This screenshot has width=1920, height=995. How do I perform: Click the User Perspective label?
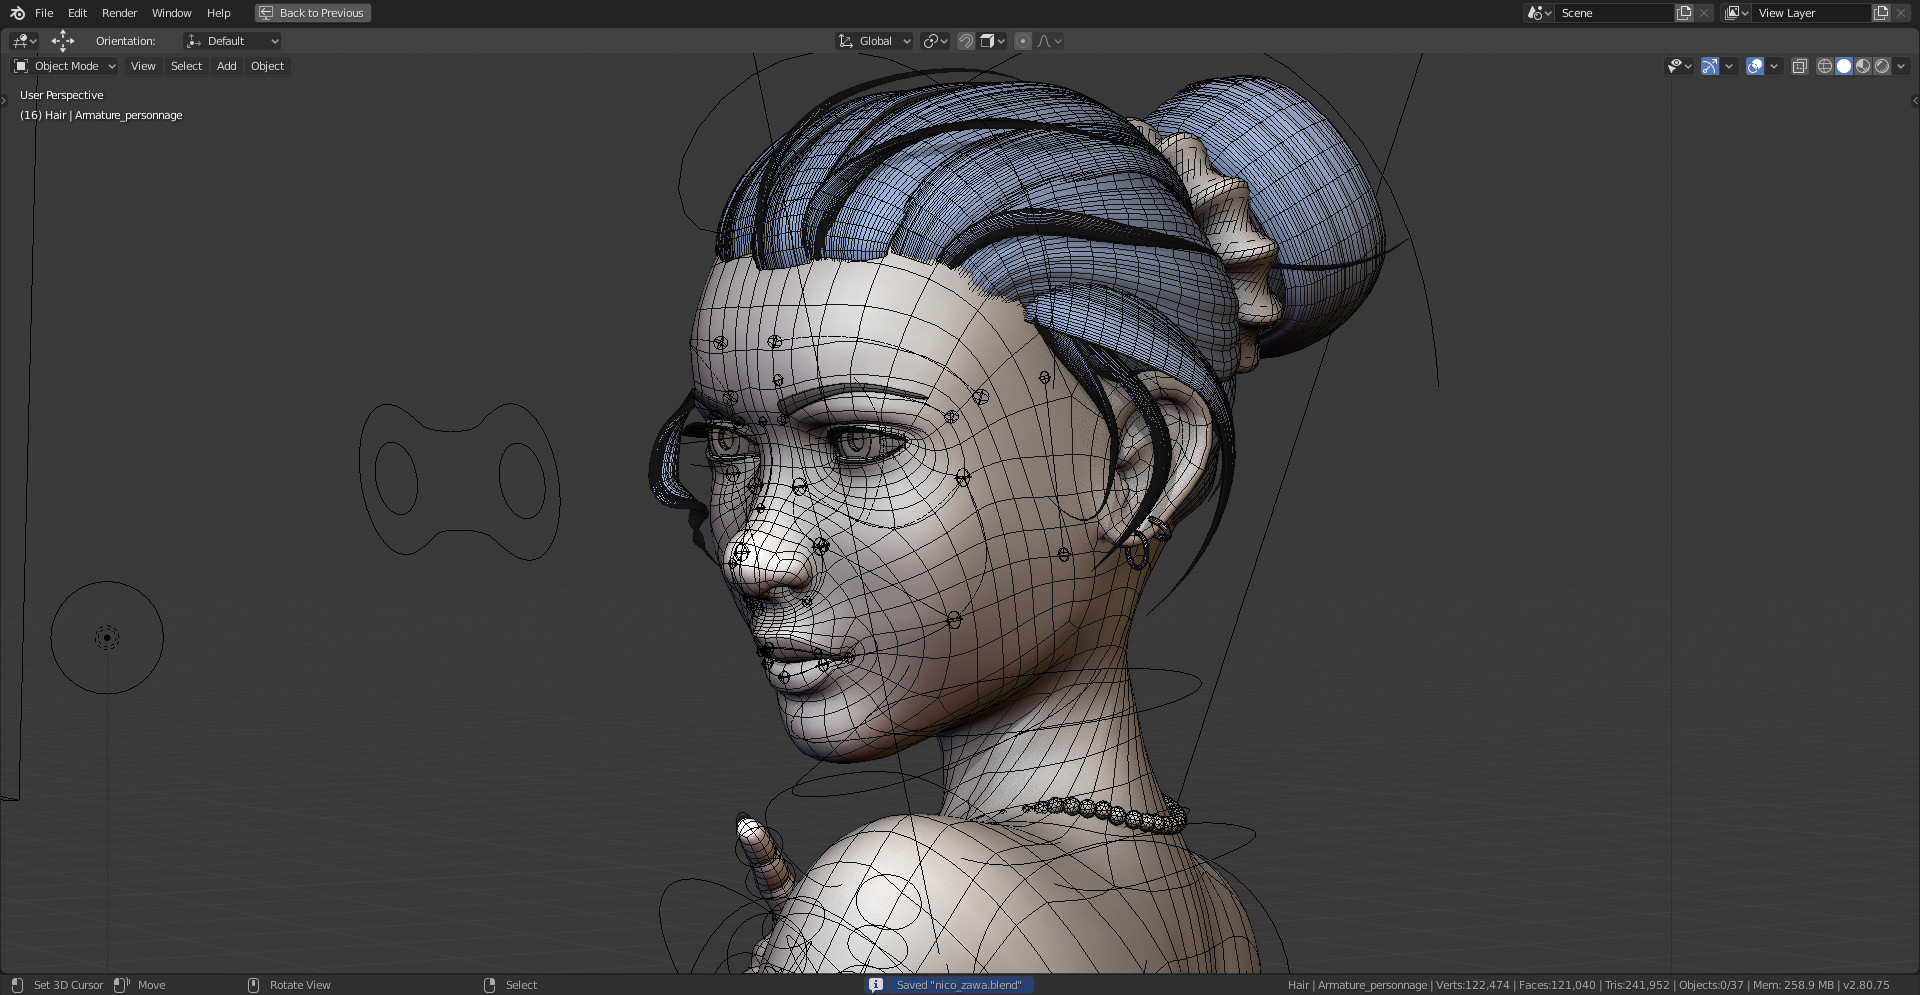[x=61, y=95]
